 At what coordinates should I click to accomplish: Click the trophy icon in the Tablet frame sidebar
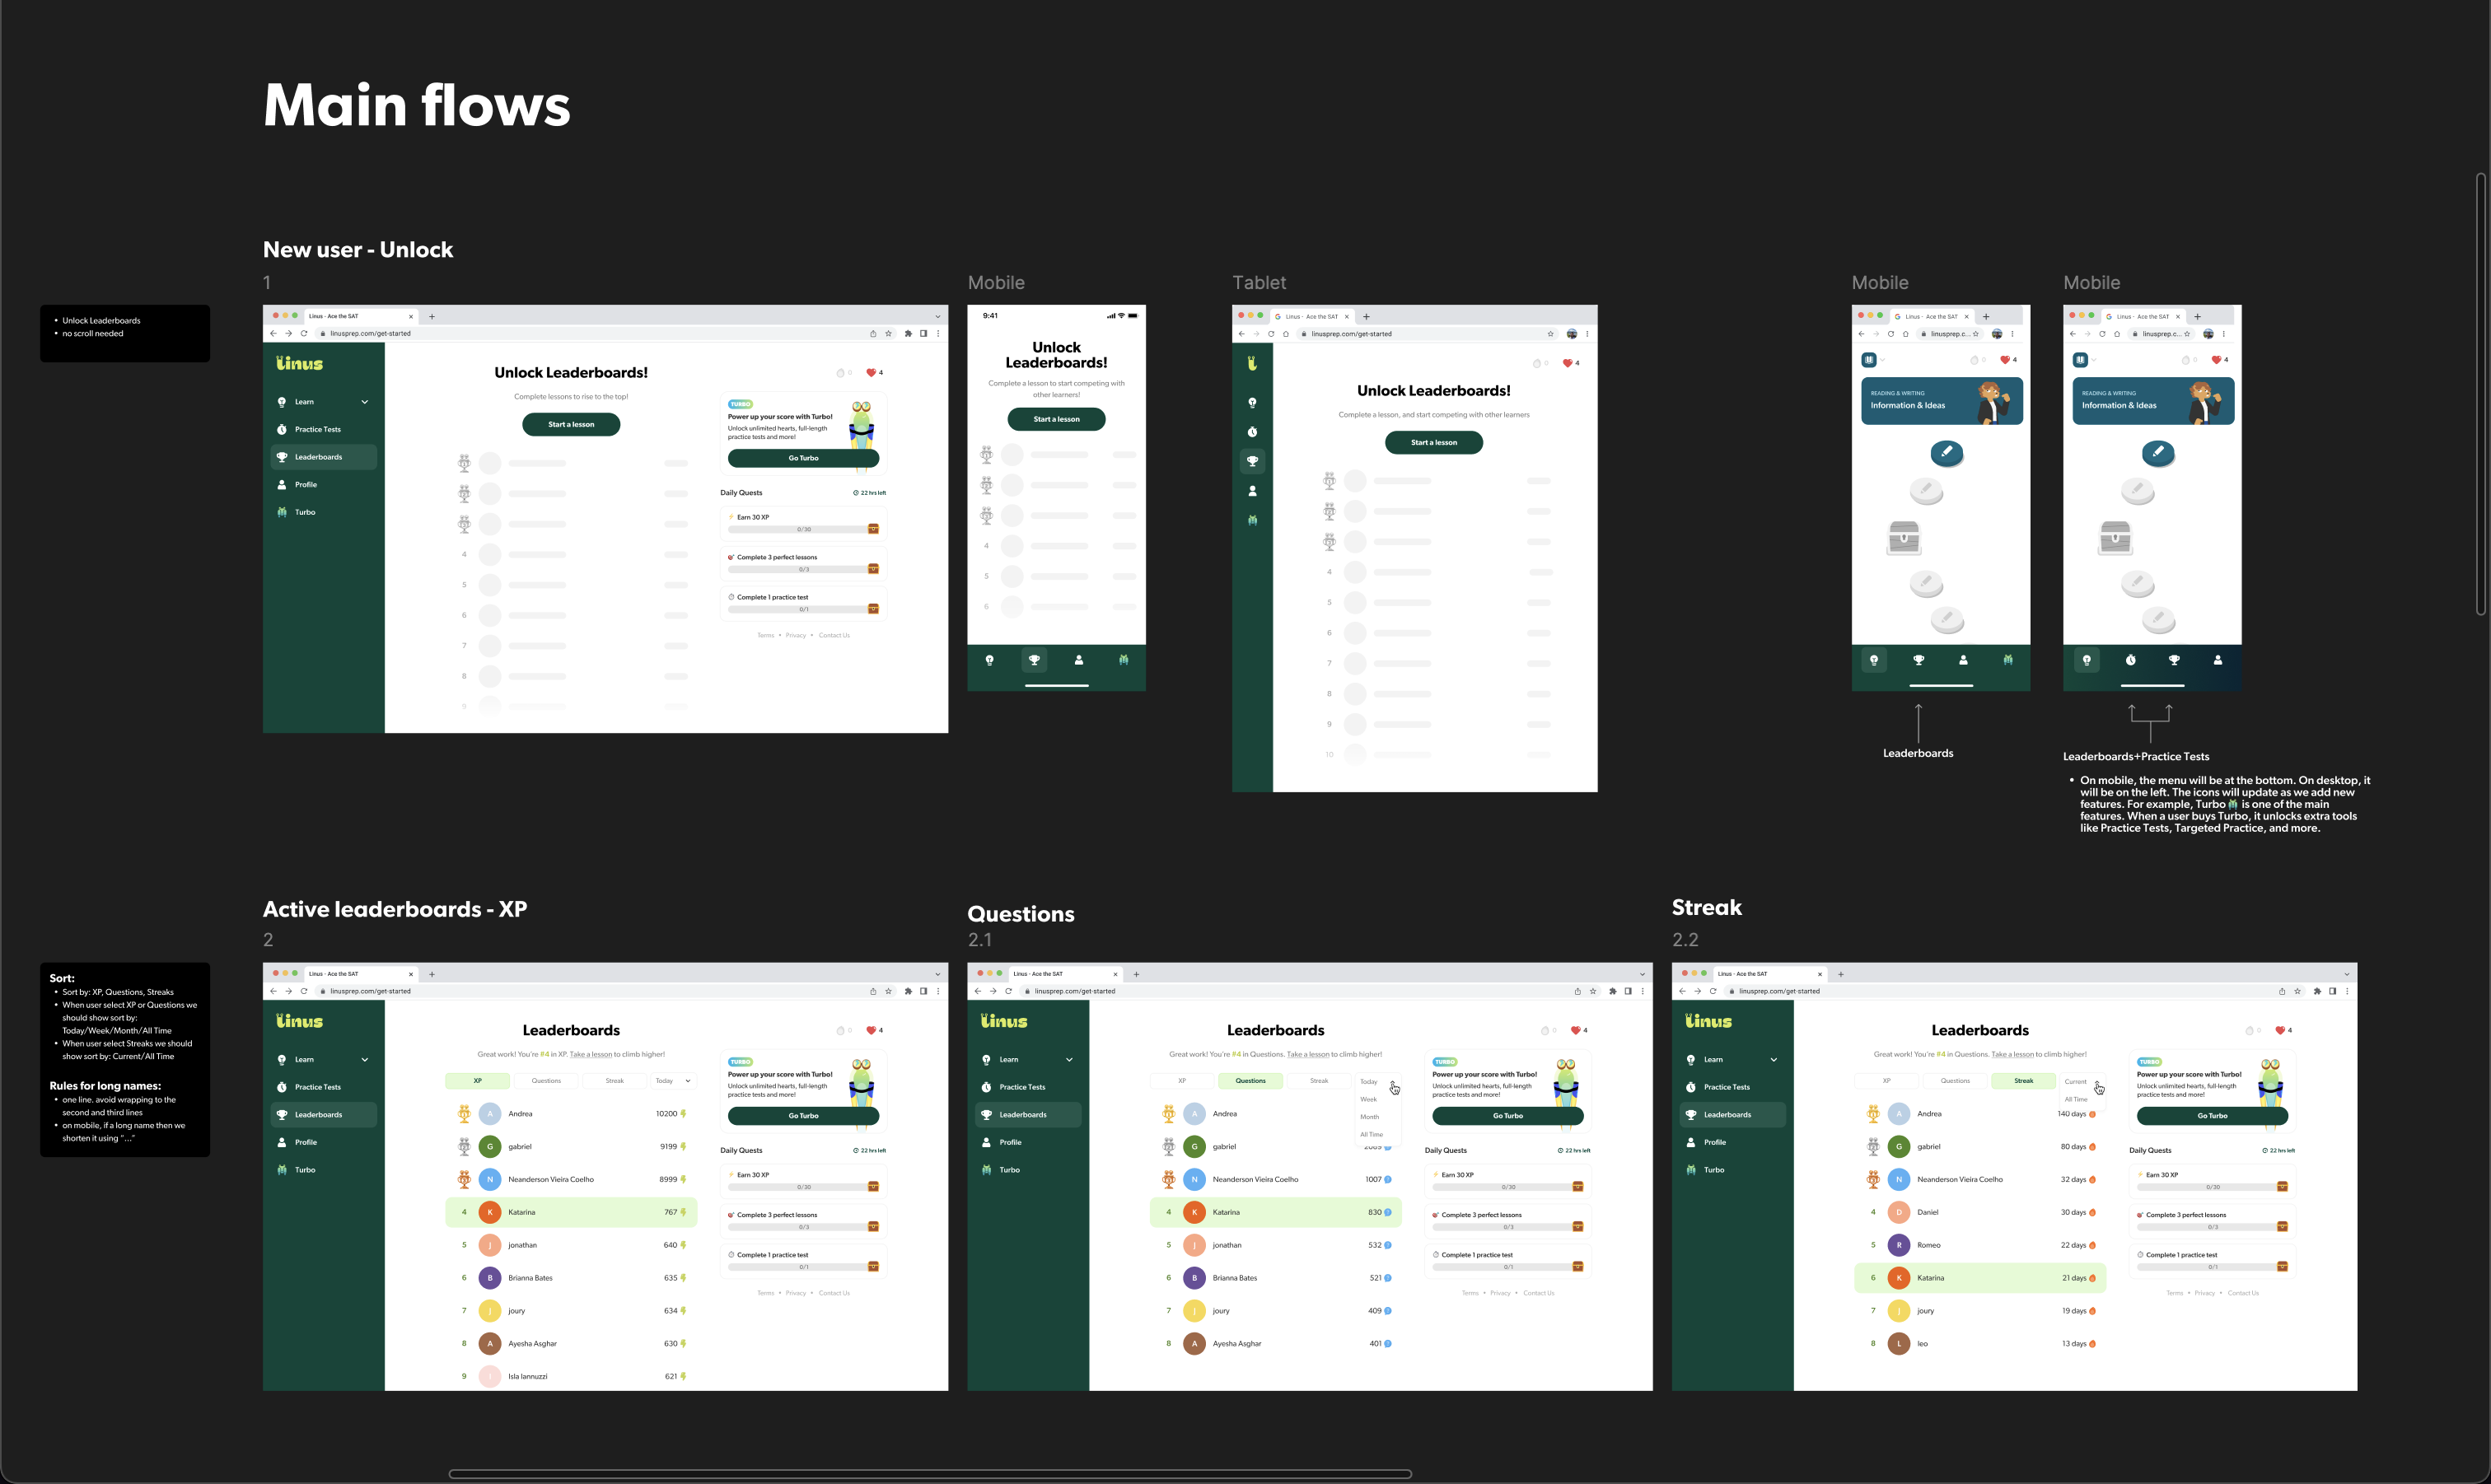1252,461
